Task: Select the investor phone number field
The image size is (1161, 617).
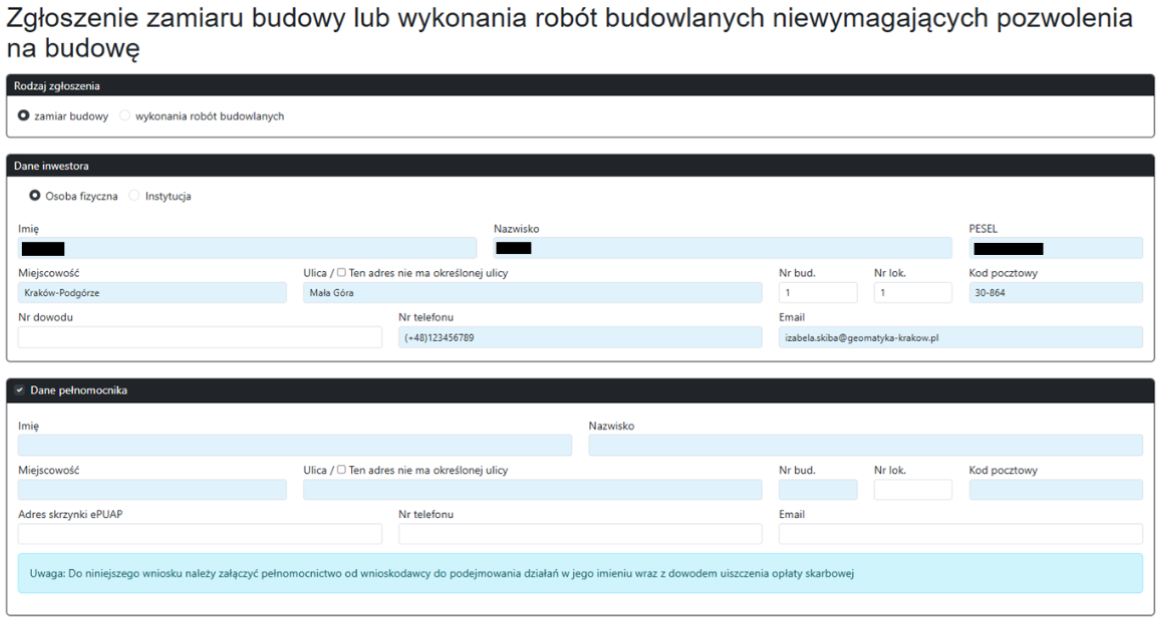Action: (580, 337)
